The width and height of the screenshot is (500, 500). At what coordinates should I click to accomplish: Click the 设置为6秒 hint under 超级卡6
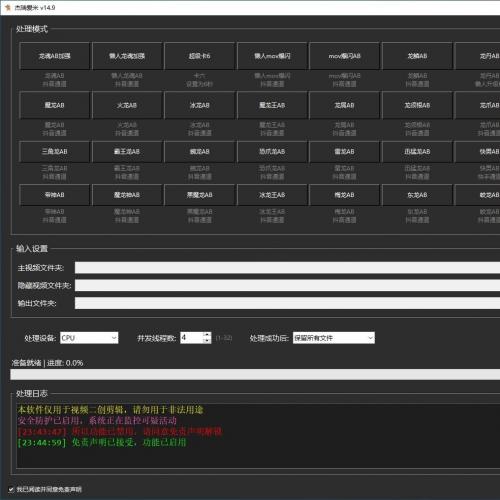pyautogui.click(x=199, y=84)
